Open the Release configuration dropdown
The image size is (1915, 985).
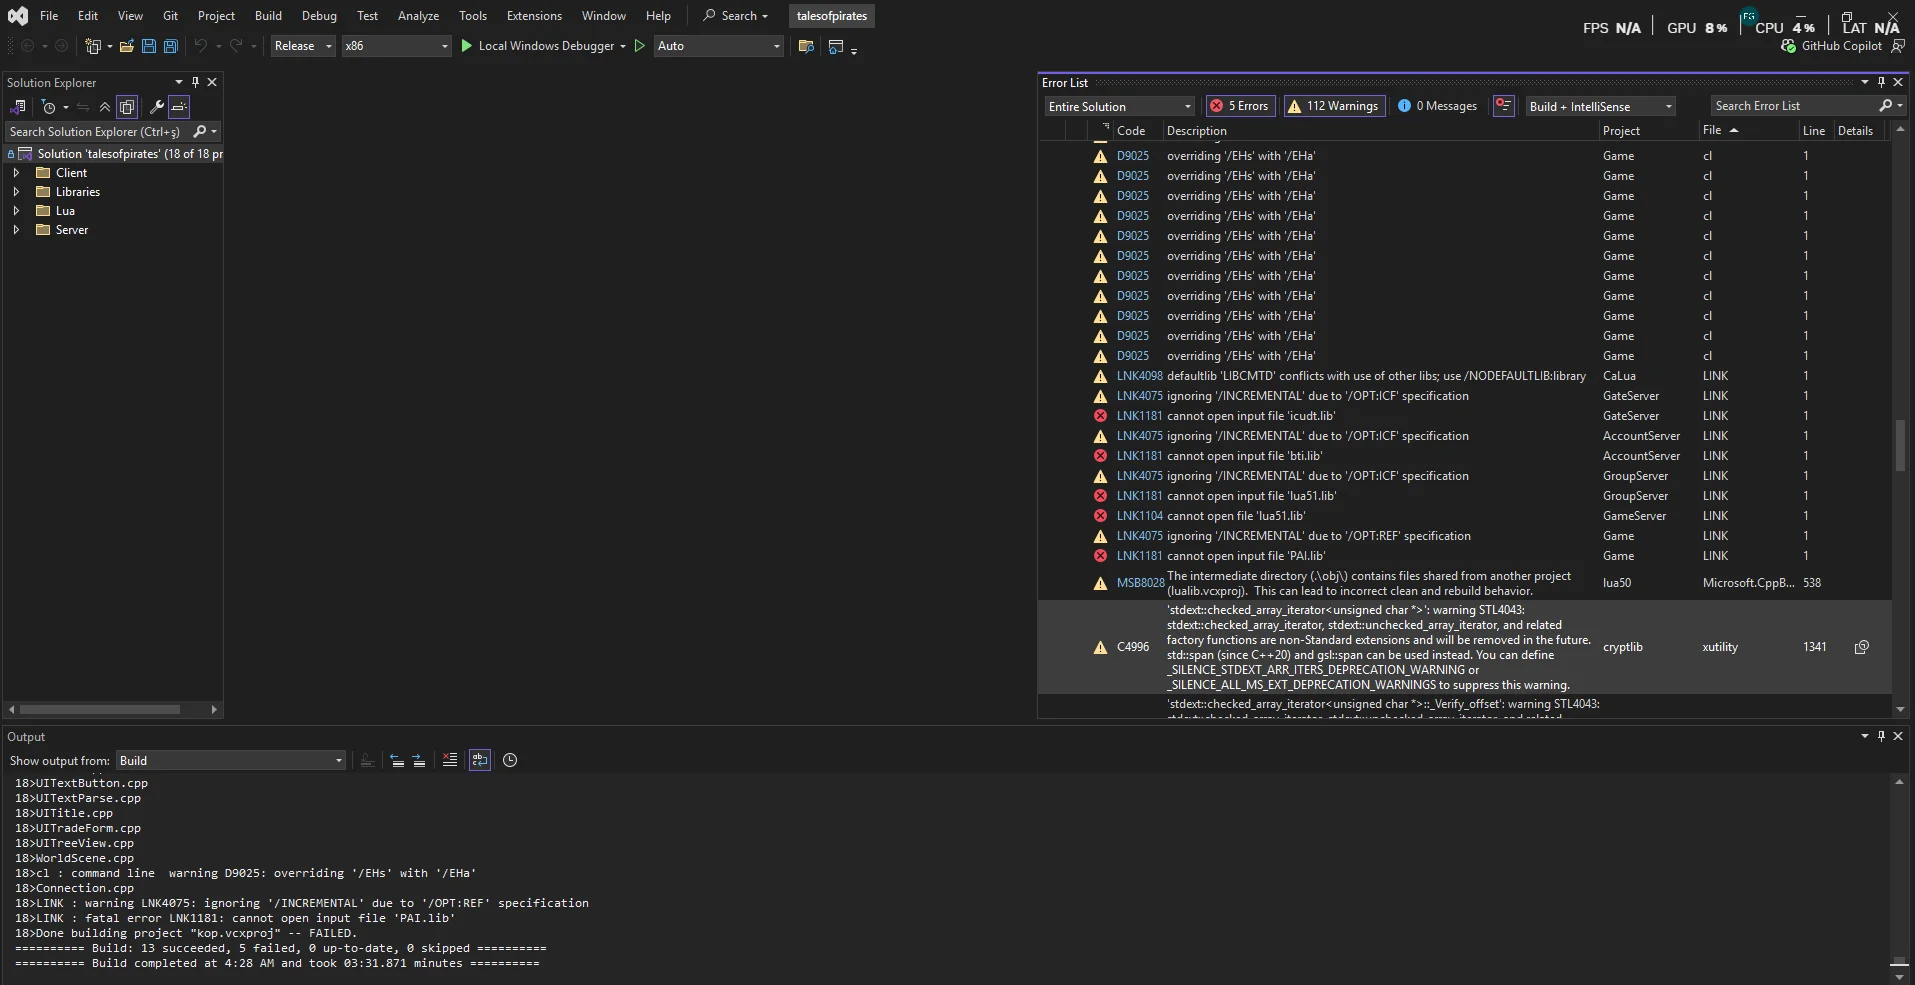[303, 46]
